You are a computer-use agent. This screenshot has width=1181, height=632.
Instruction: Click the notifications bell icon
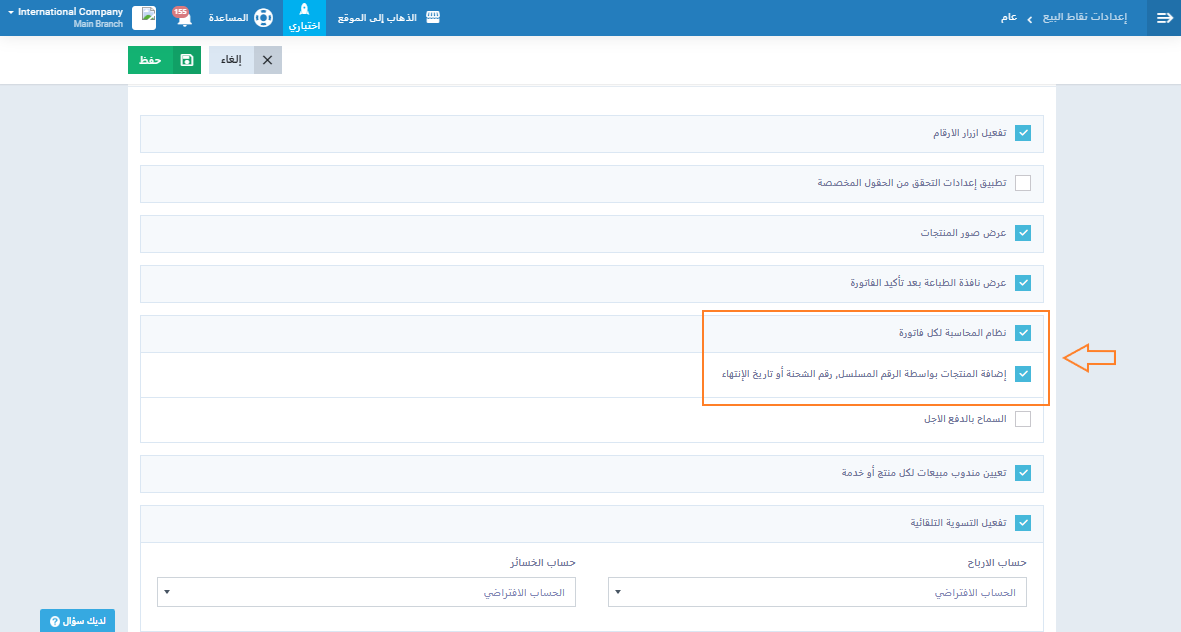click(184, 18)
